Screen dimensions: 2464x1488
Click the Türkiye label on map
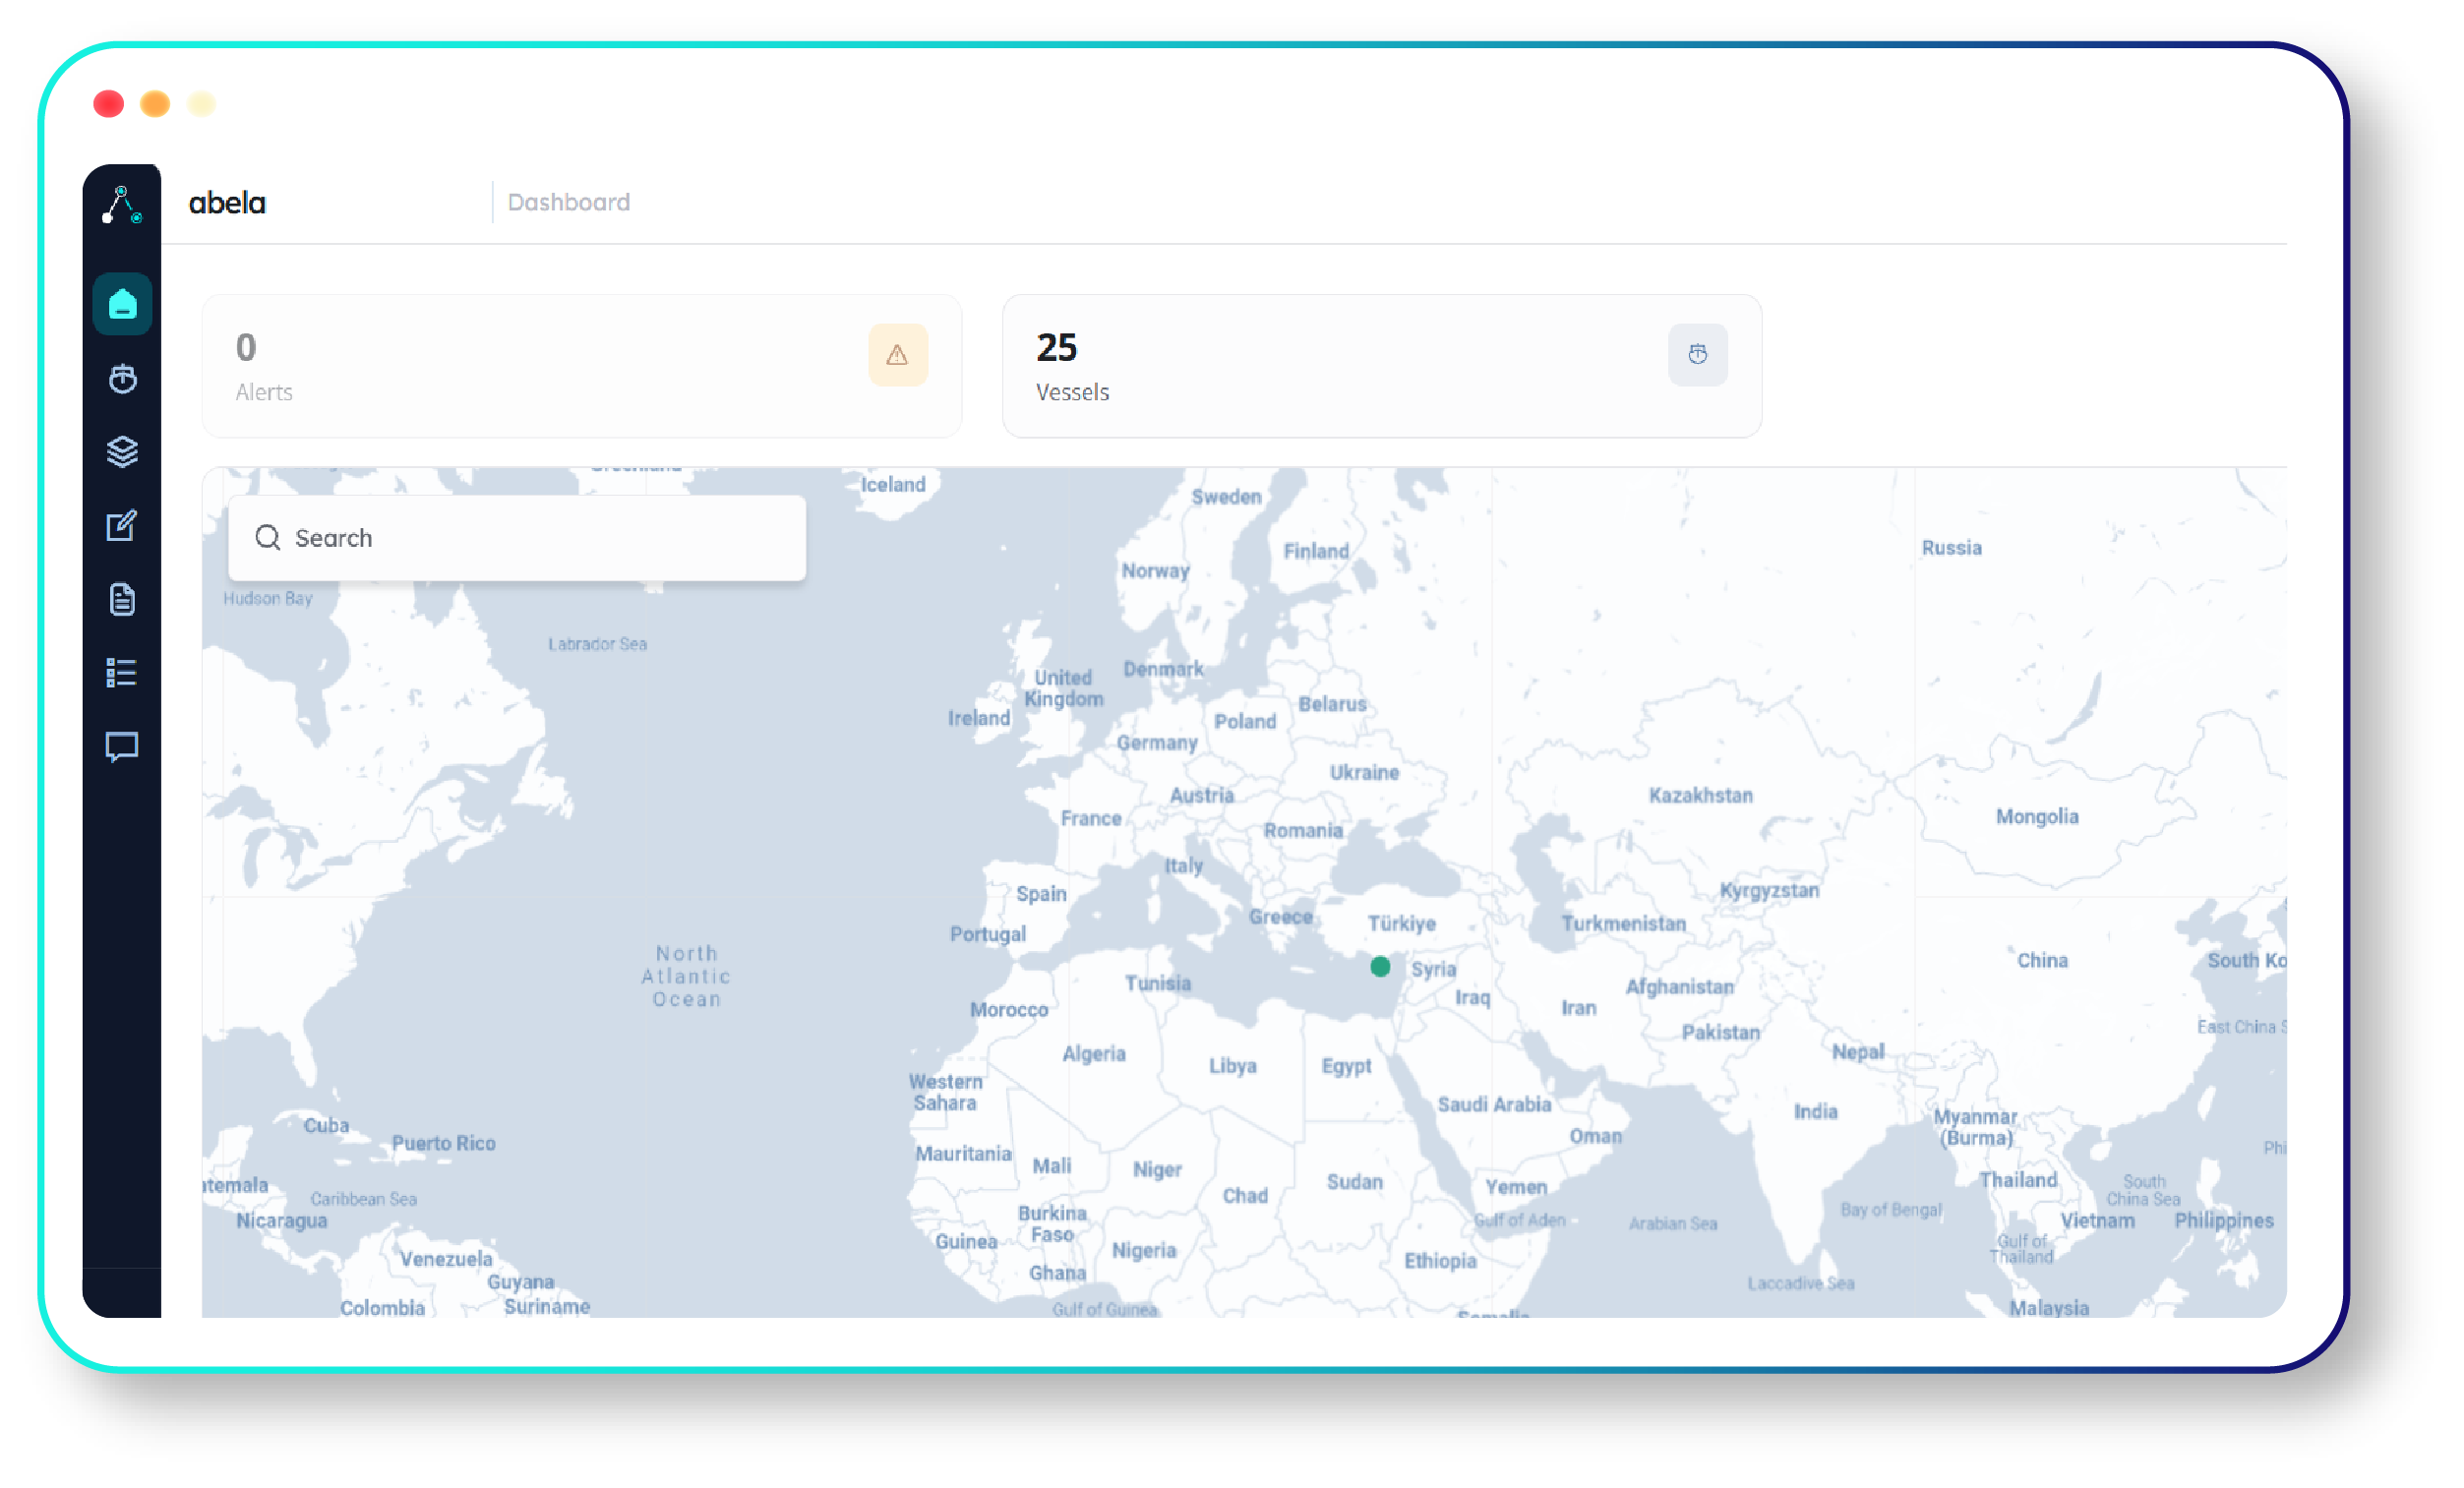click(x=1401, y=924)
